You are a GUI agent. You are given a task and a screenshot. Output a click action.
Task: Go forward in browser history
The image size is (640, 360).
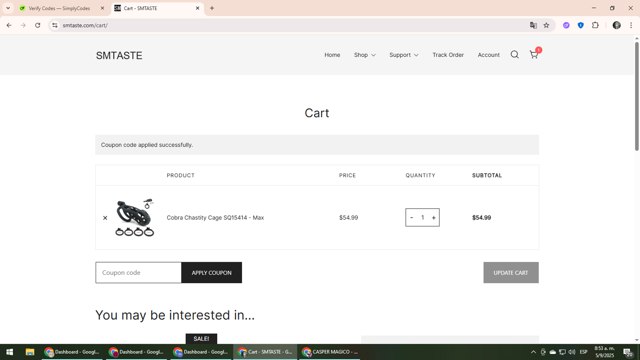pyautogui.click(x=23, y=25)
